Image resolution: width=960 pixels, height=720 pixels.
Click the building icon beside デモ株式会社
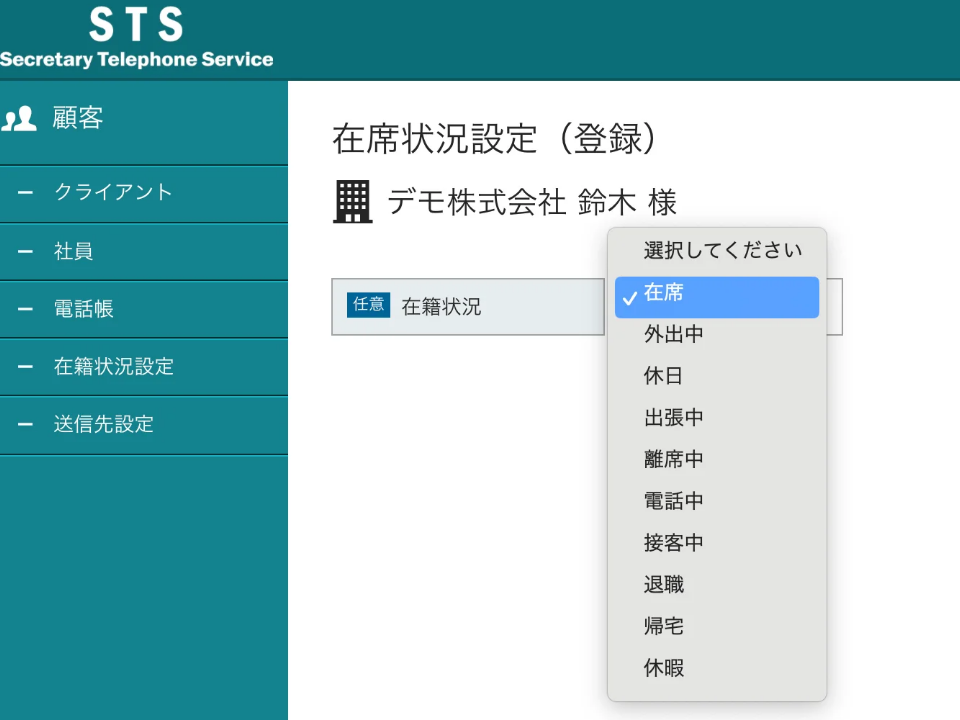(x=351, y=203)
